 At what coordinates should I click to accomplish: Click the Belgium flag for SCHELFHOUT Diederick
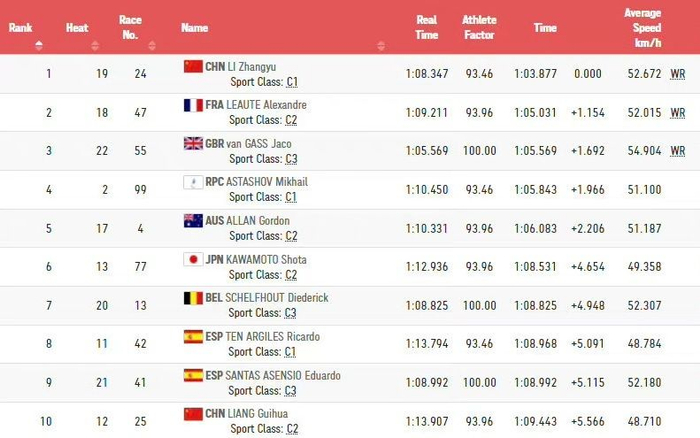pos(193,297)
